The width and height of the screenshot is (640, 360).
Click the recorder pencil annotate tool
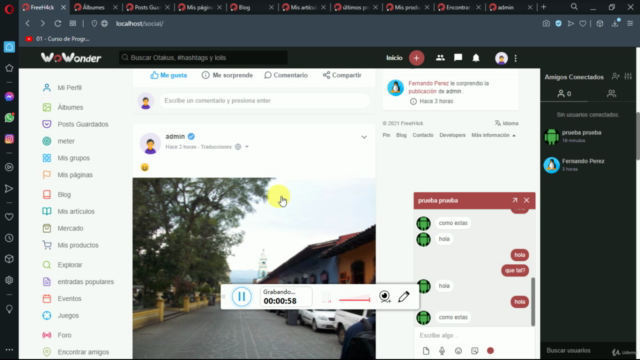coord(404,296)
